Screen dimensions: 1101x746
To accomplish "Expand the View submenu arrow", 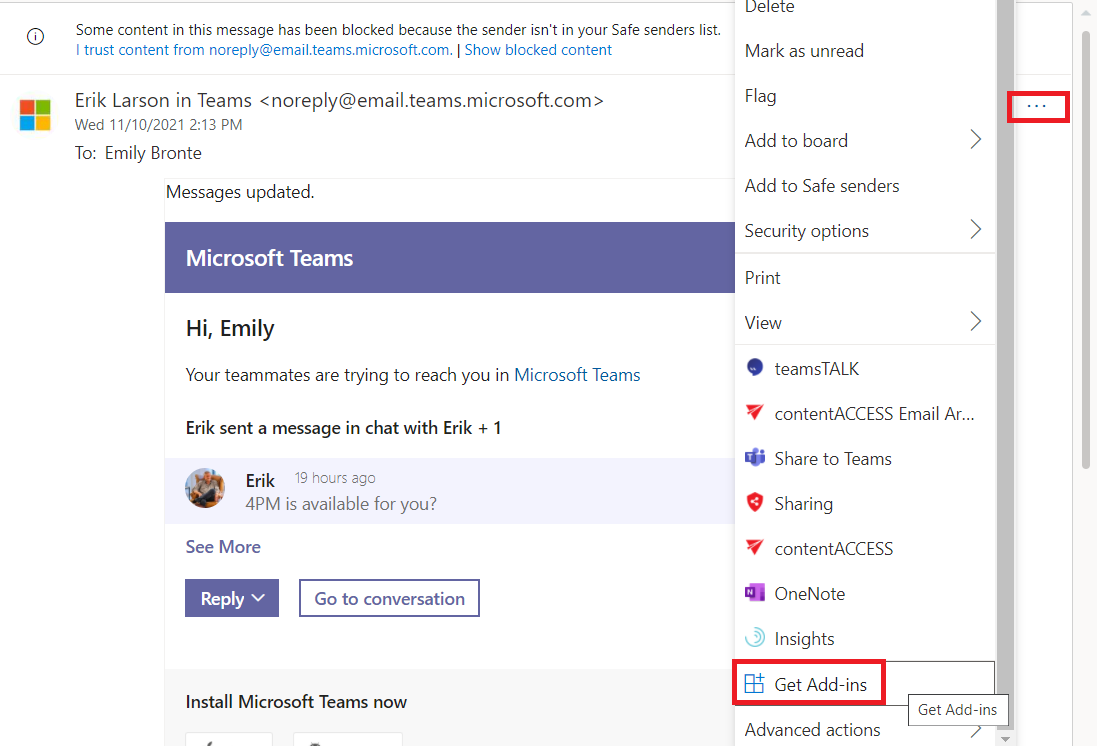I will pos(975,322).
